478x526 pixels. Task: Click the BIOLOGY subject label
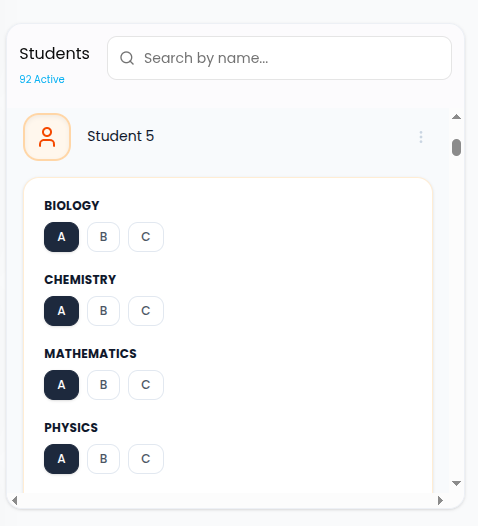[x=72, y=206]
